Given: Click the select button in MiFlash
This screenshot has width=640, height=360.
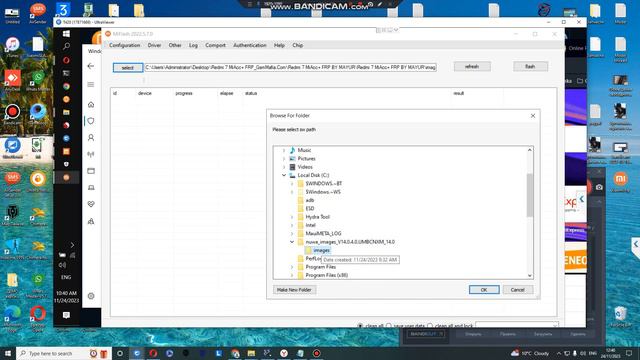Looking at the screenshot, I should (128, 67).
